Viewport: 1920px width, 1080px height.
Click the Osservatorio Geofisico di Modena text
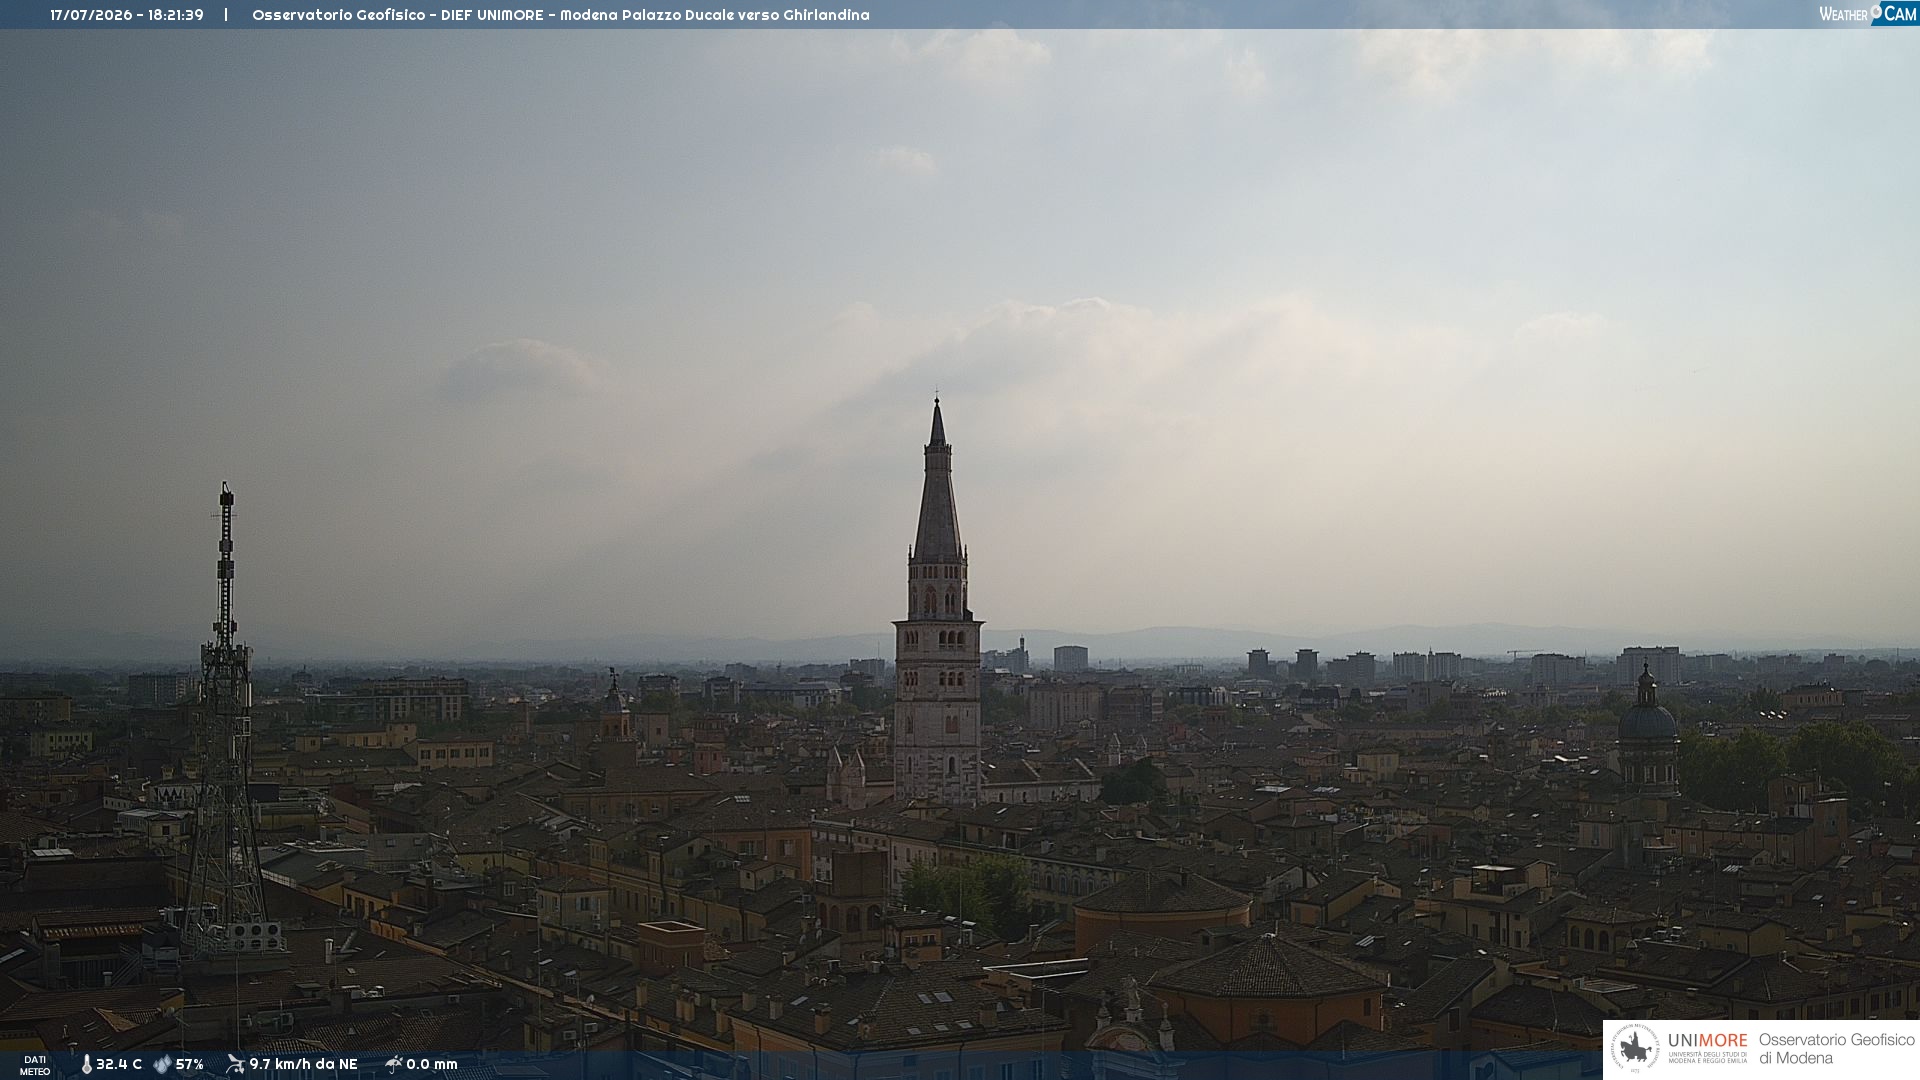click(x=1836, y=1049)
